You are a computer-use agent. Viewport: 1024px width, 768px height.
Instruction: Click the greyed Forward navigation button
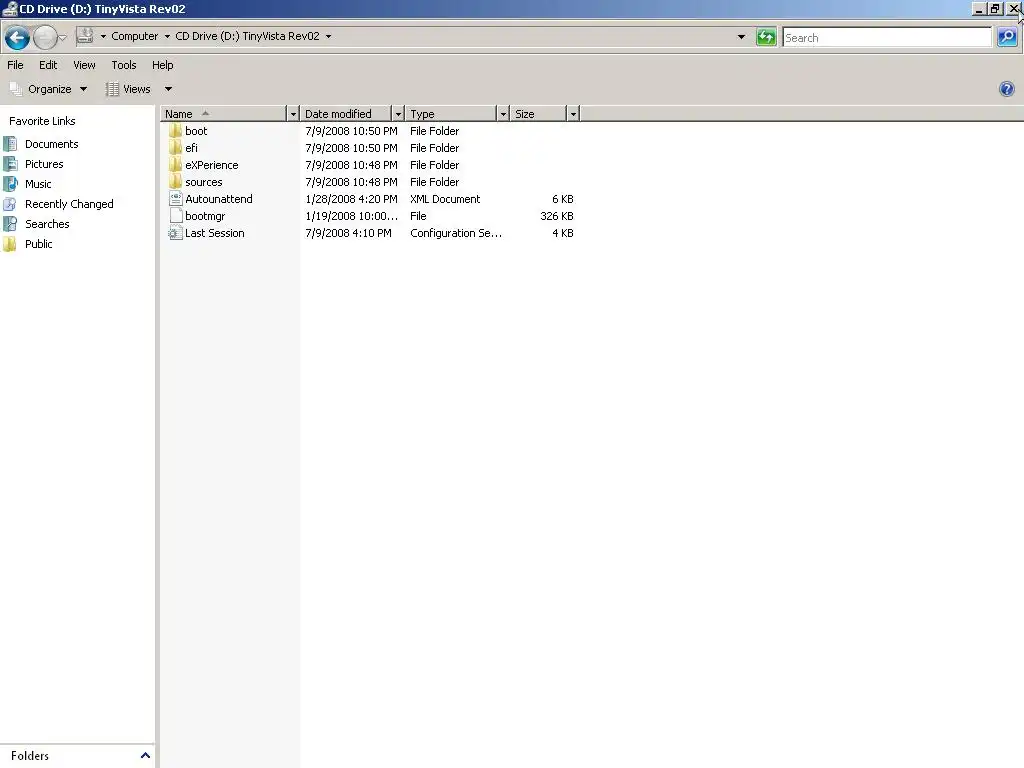click(x=45, y=37)
